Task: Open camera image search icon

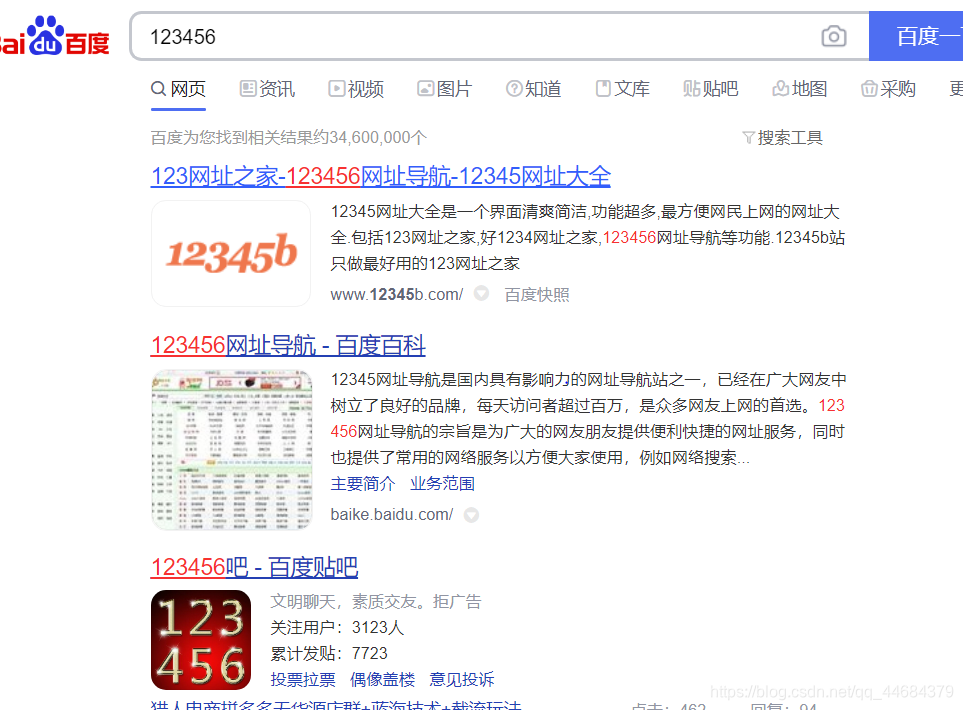Action: (x=833, y=36)
